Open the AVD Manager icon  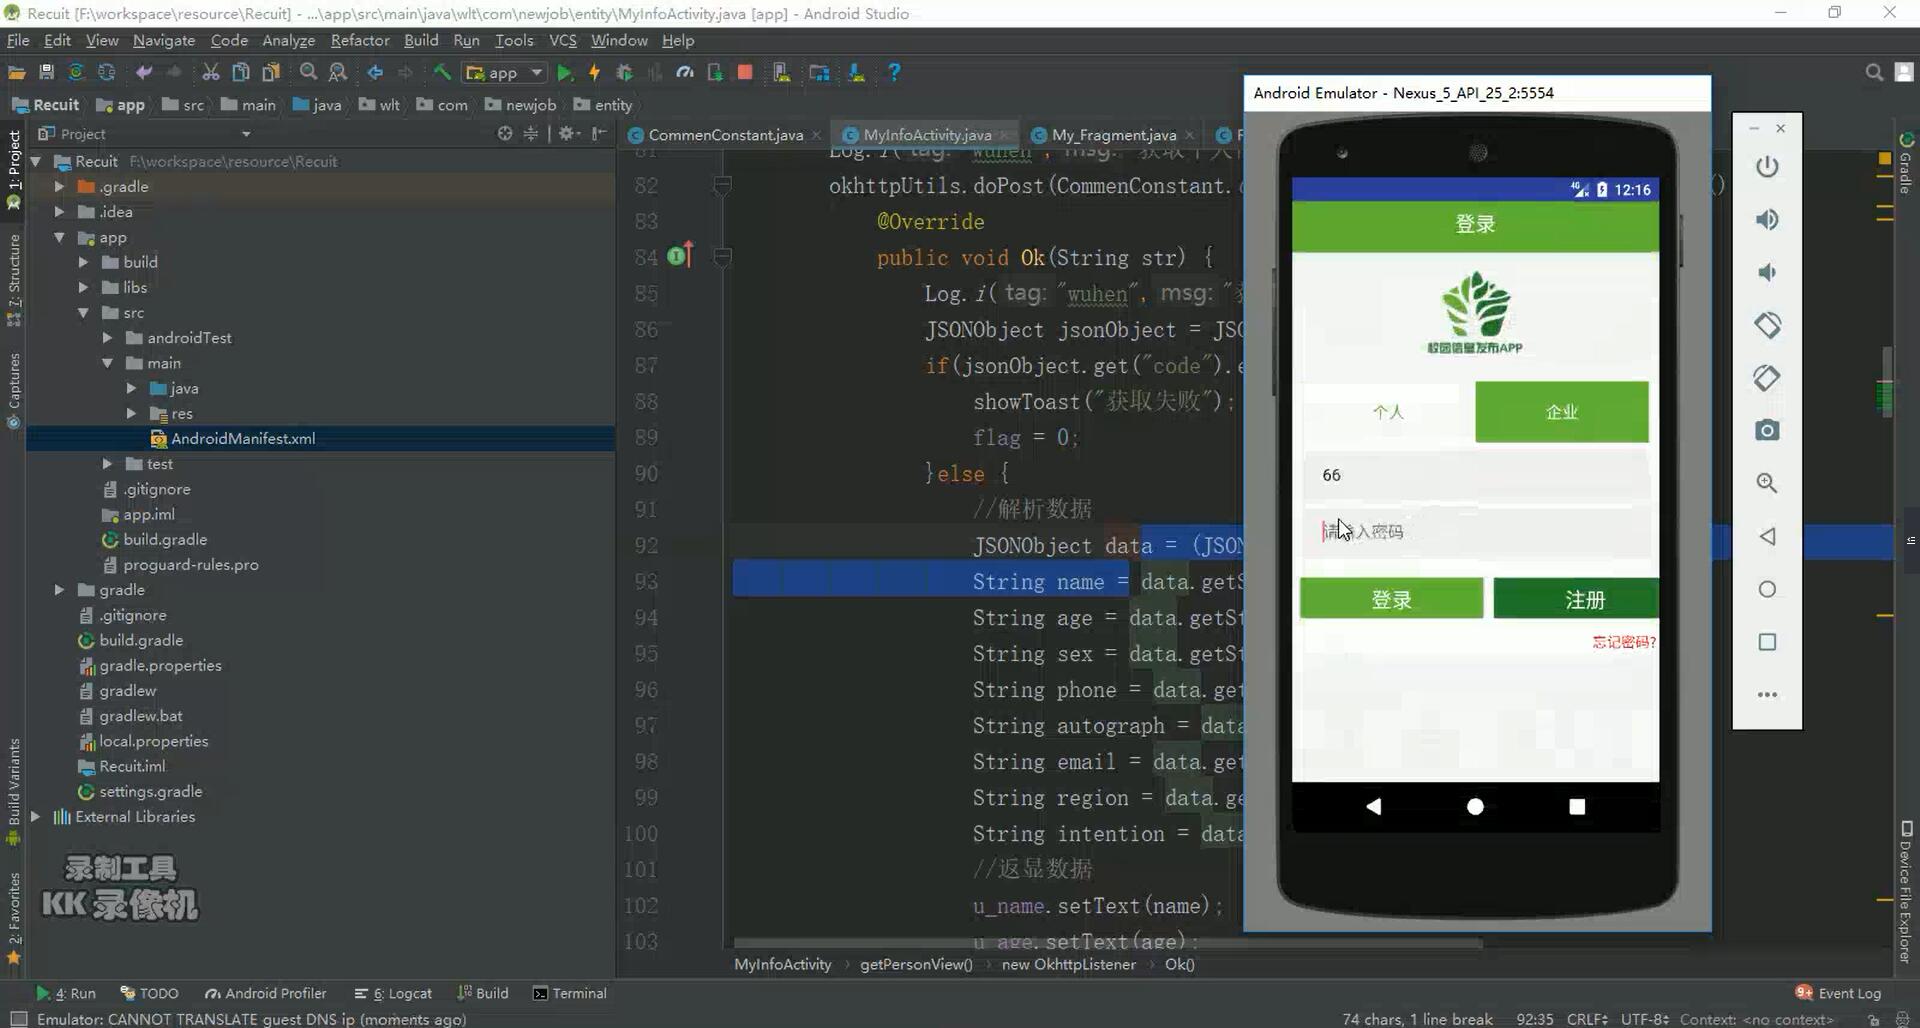pyautogui.click(x=782, y=72)
